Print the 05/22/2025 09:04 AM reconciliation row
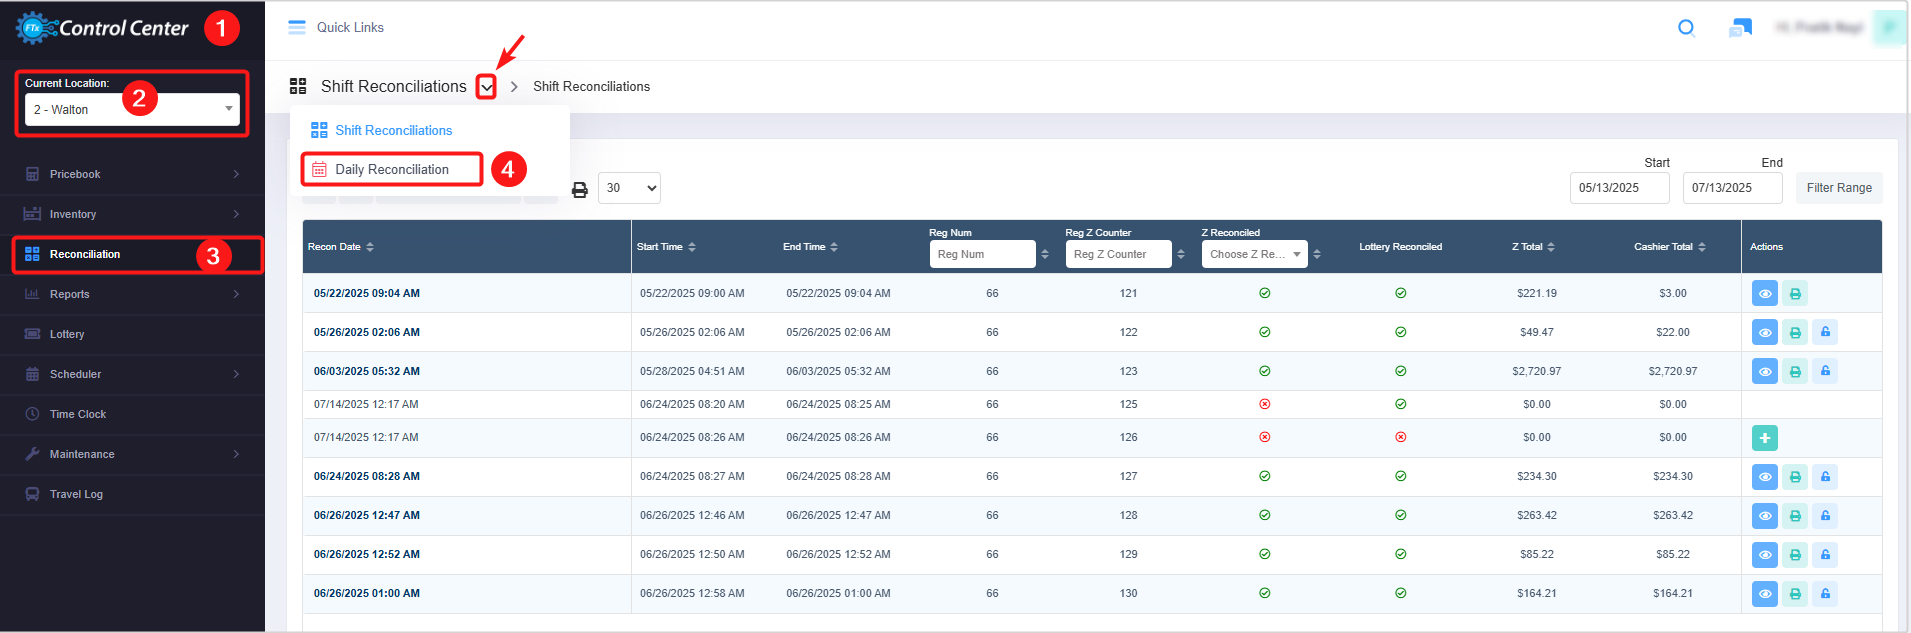Viewport: 1911px width, 633px height. (x=1795, y=294)
